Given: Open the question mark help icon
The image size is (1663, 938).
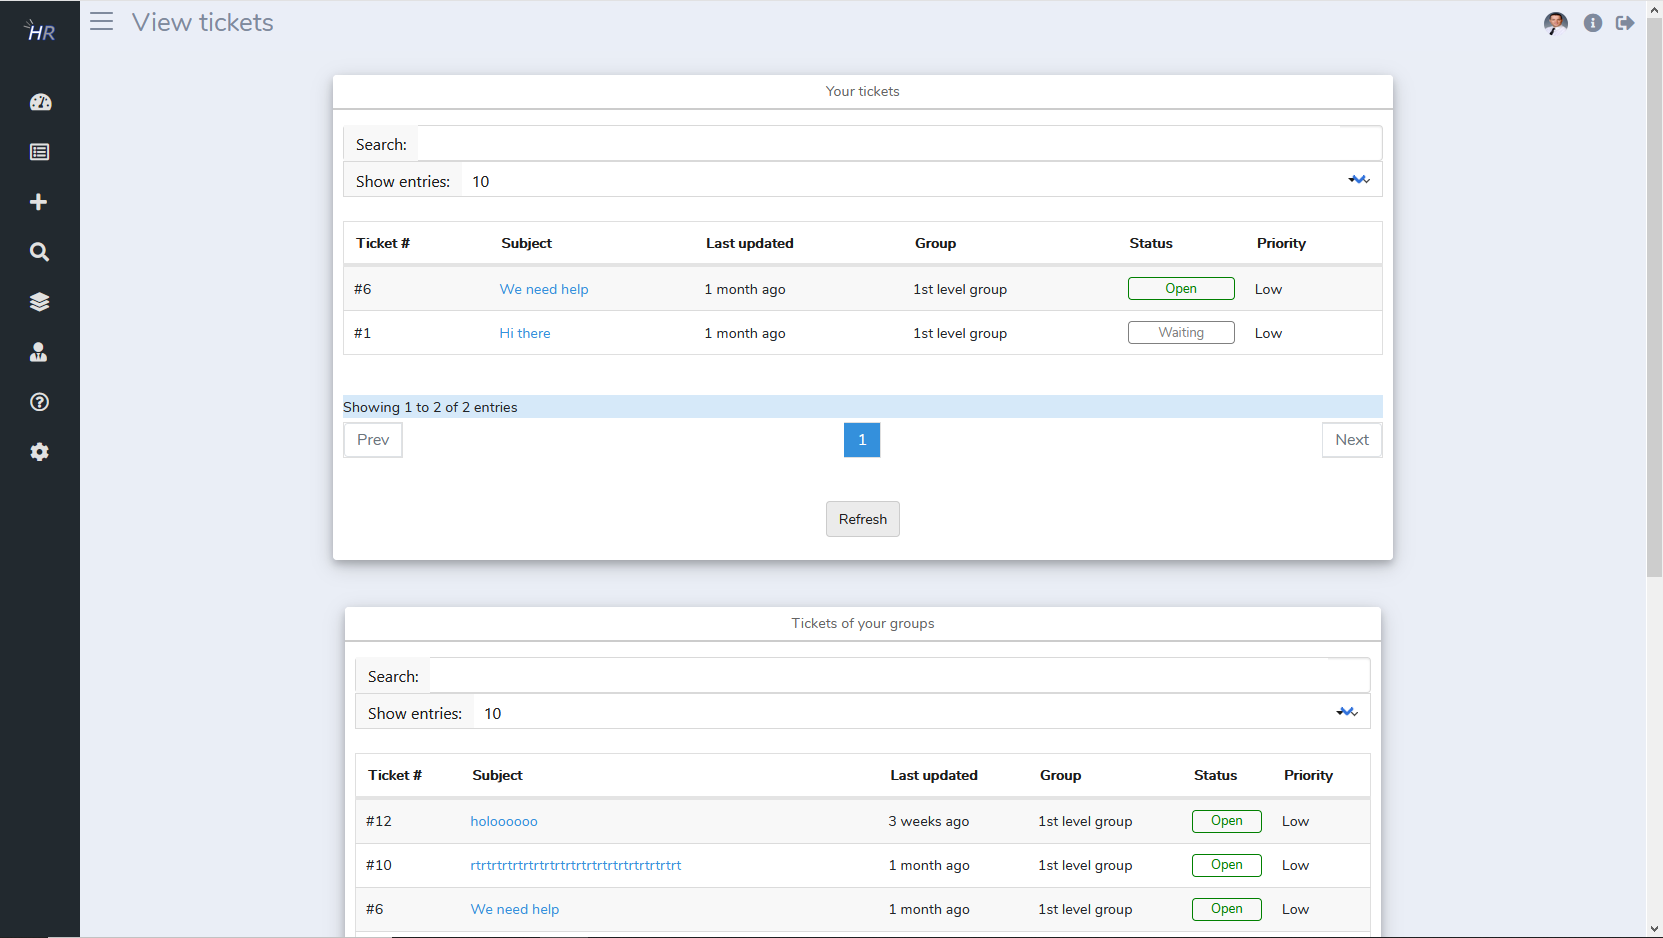Looking at the screenshot, I should 40,402.
